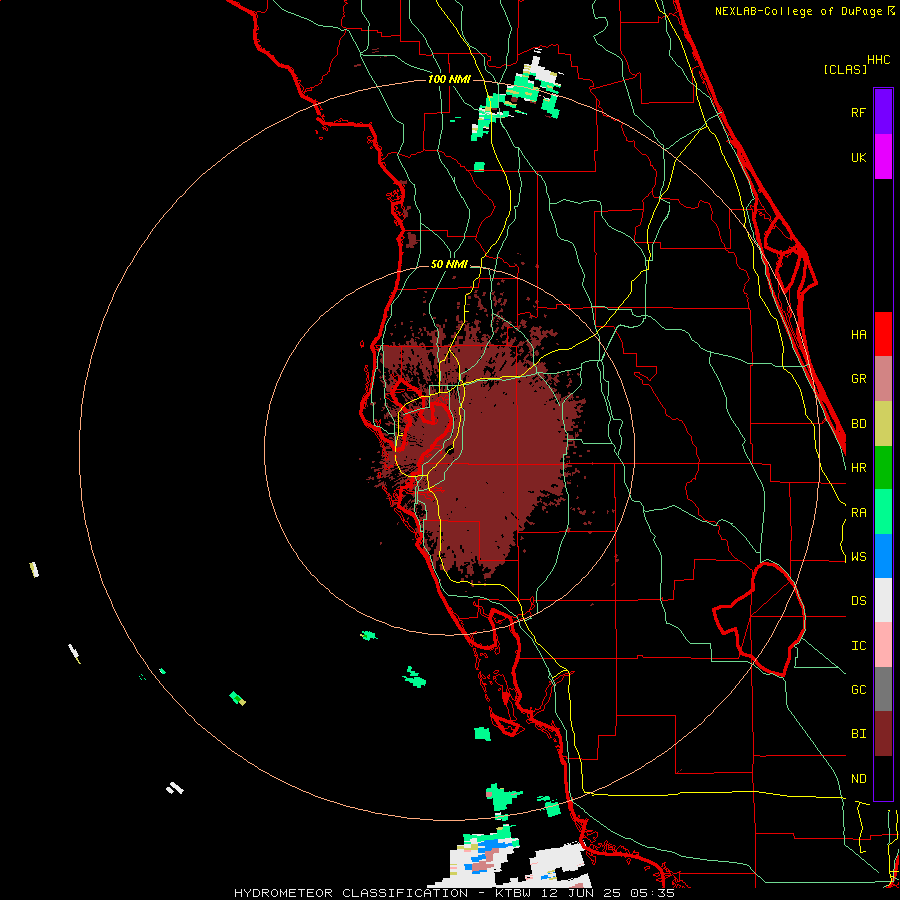Image resolution: width=900 pixels, height=900 pixels.
Task: Click the UK legend label
Action: [x=858, y=157]
